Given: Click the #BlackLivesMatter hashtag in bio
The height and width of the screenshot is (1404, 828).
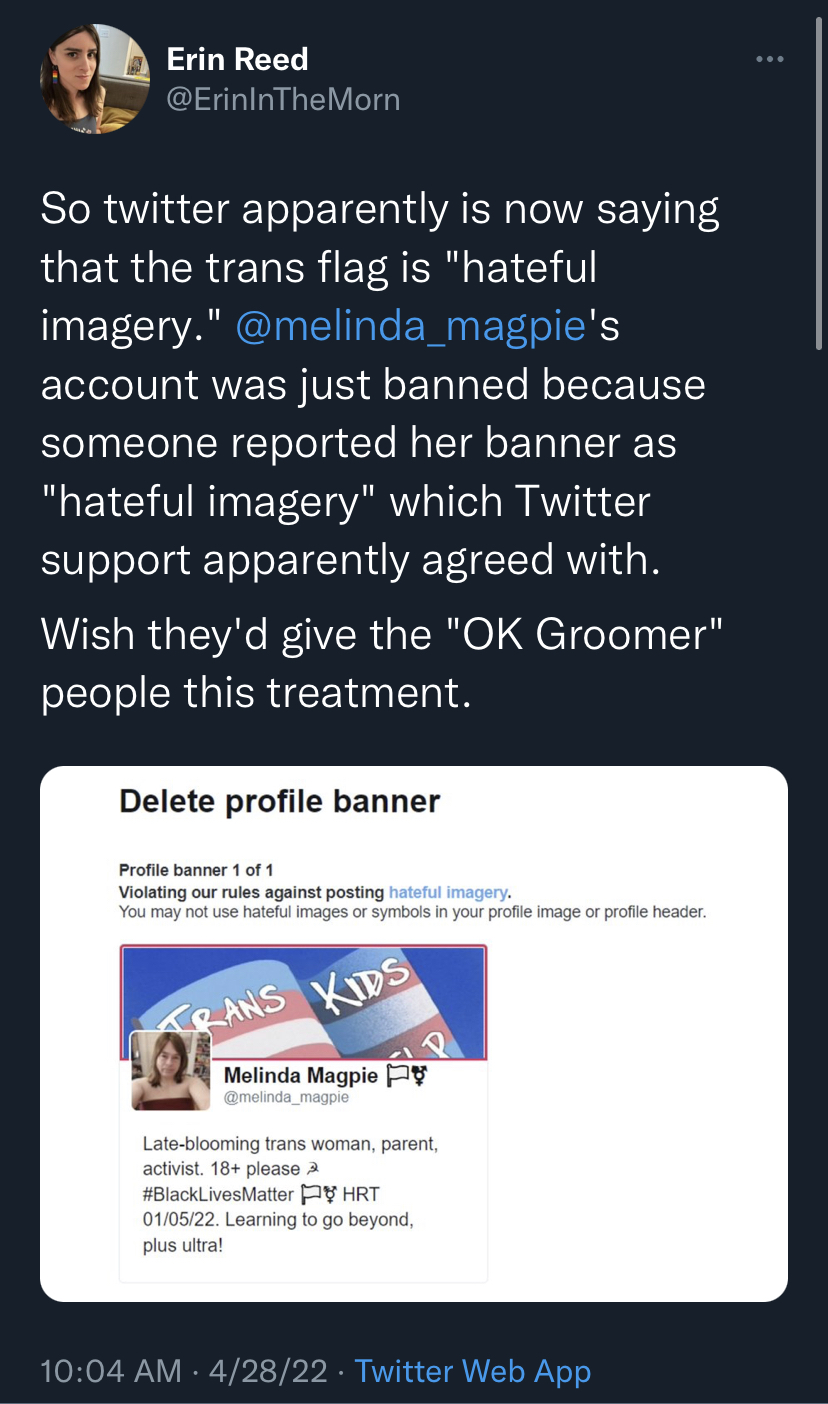Looking at the screenshot, I should point(218,1195).
